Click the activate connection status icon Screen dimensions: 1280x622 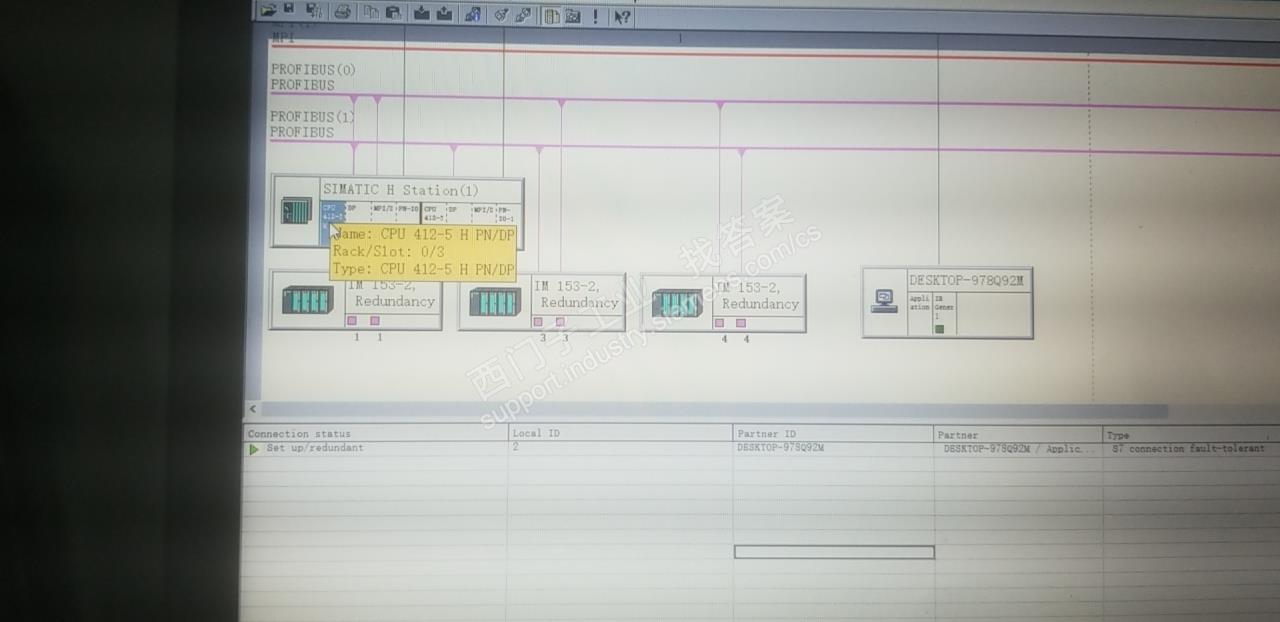point(501,15)
